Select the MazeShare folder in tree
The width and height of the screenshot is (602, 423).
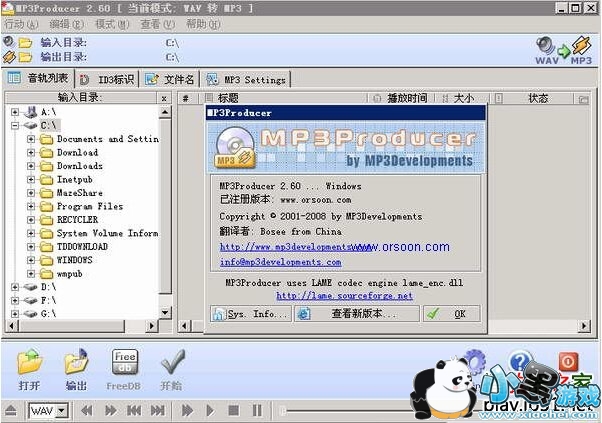click(79, 193)
